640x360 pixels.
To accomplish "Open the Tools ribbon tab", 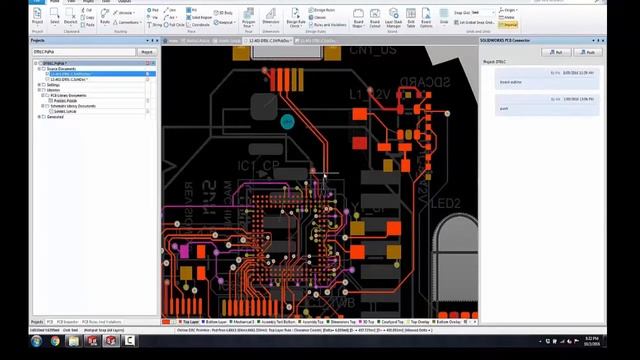I will 106,2.
